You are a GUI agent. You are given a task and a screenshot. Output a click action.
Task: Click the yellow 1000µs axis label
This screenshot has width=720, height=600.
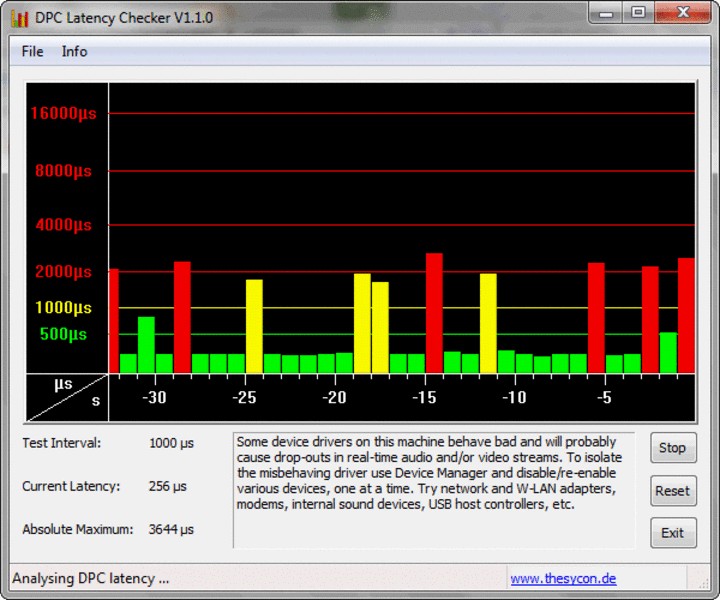tap(63, 308)
